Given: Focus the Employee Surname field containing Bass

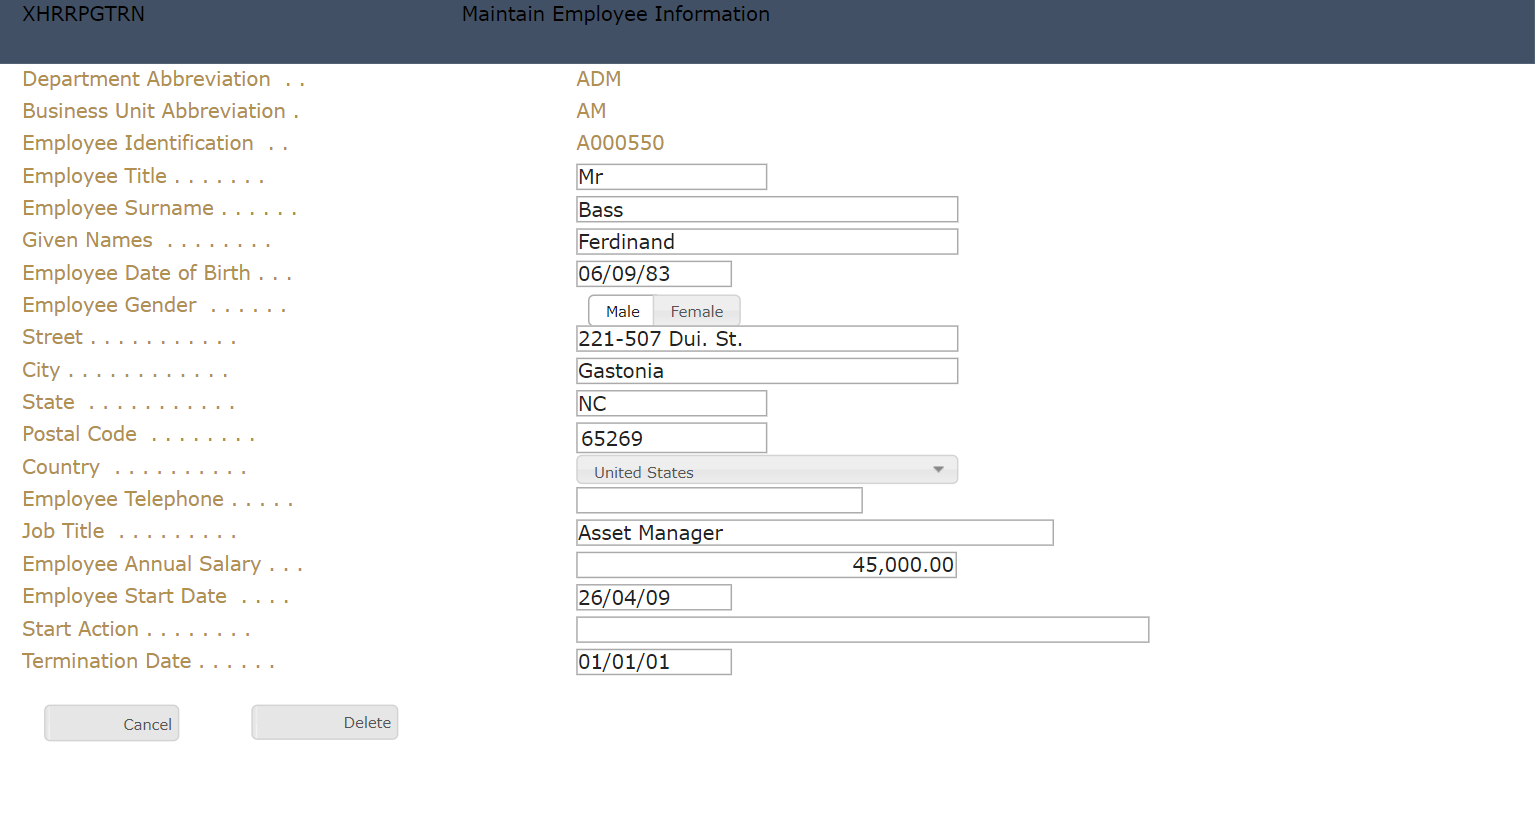Looking at the screenshot, I should 766,209.
